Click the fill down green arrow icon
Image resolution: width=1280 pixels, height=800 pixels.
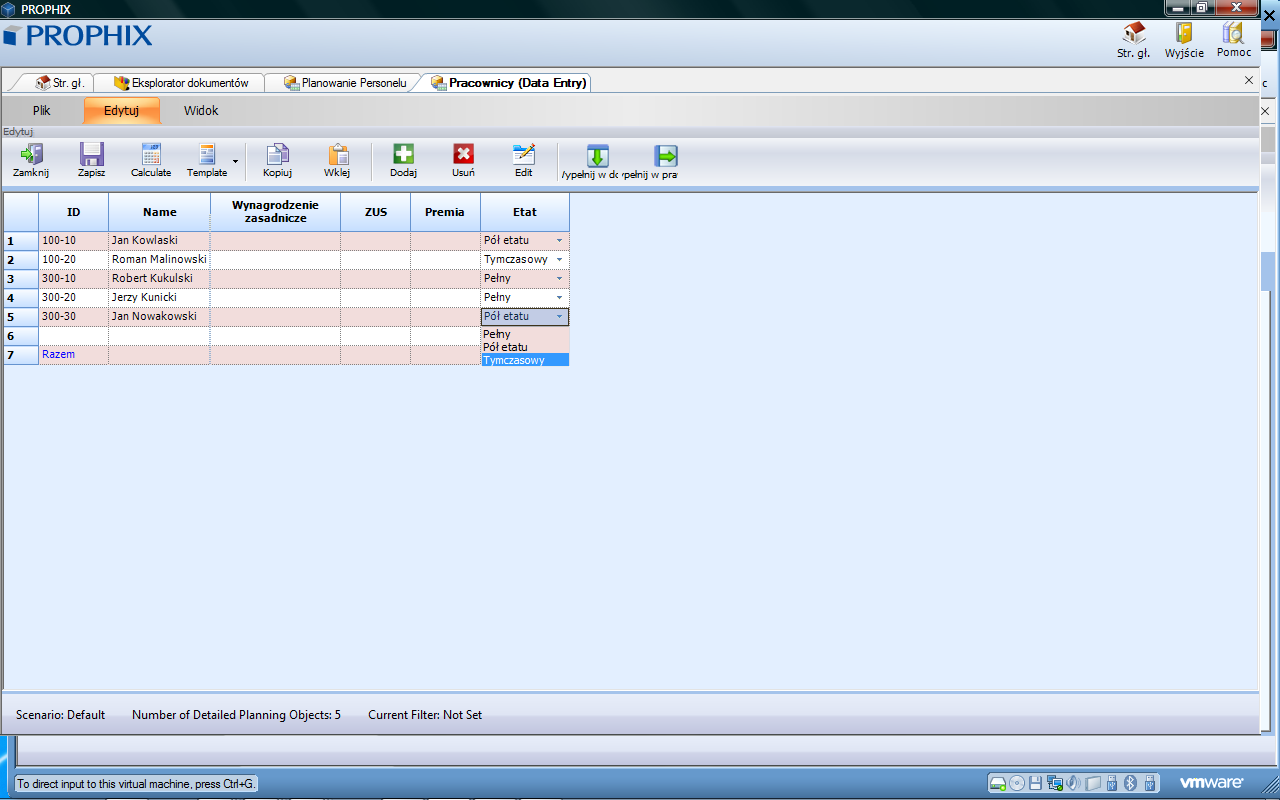[597, 156]
